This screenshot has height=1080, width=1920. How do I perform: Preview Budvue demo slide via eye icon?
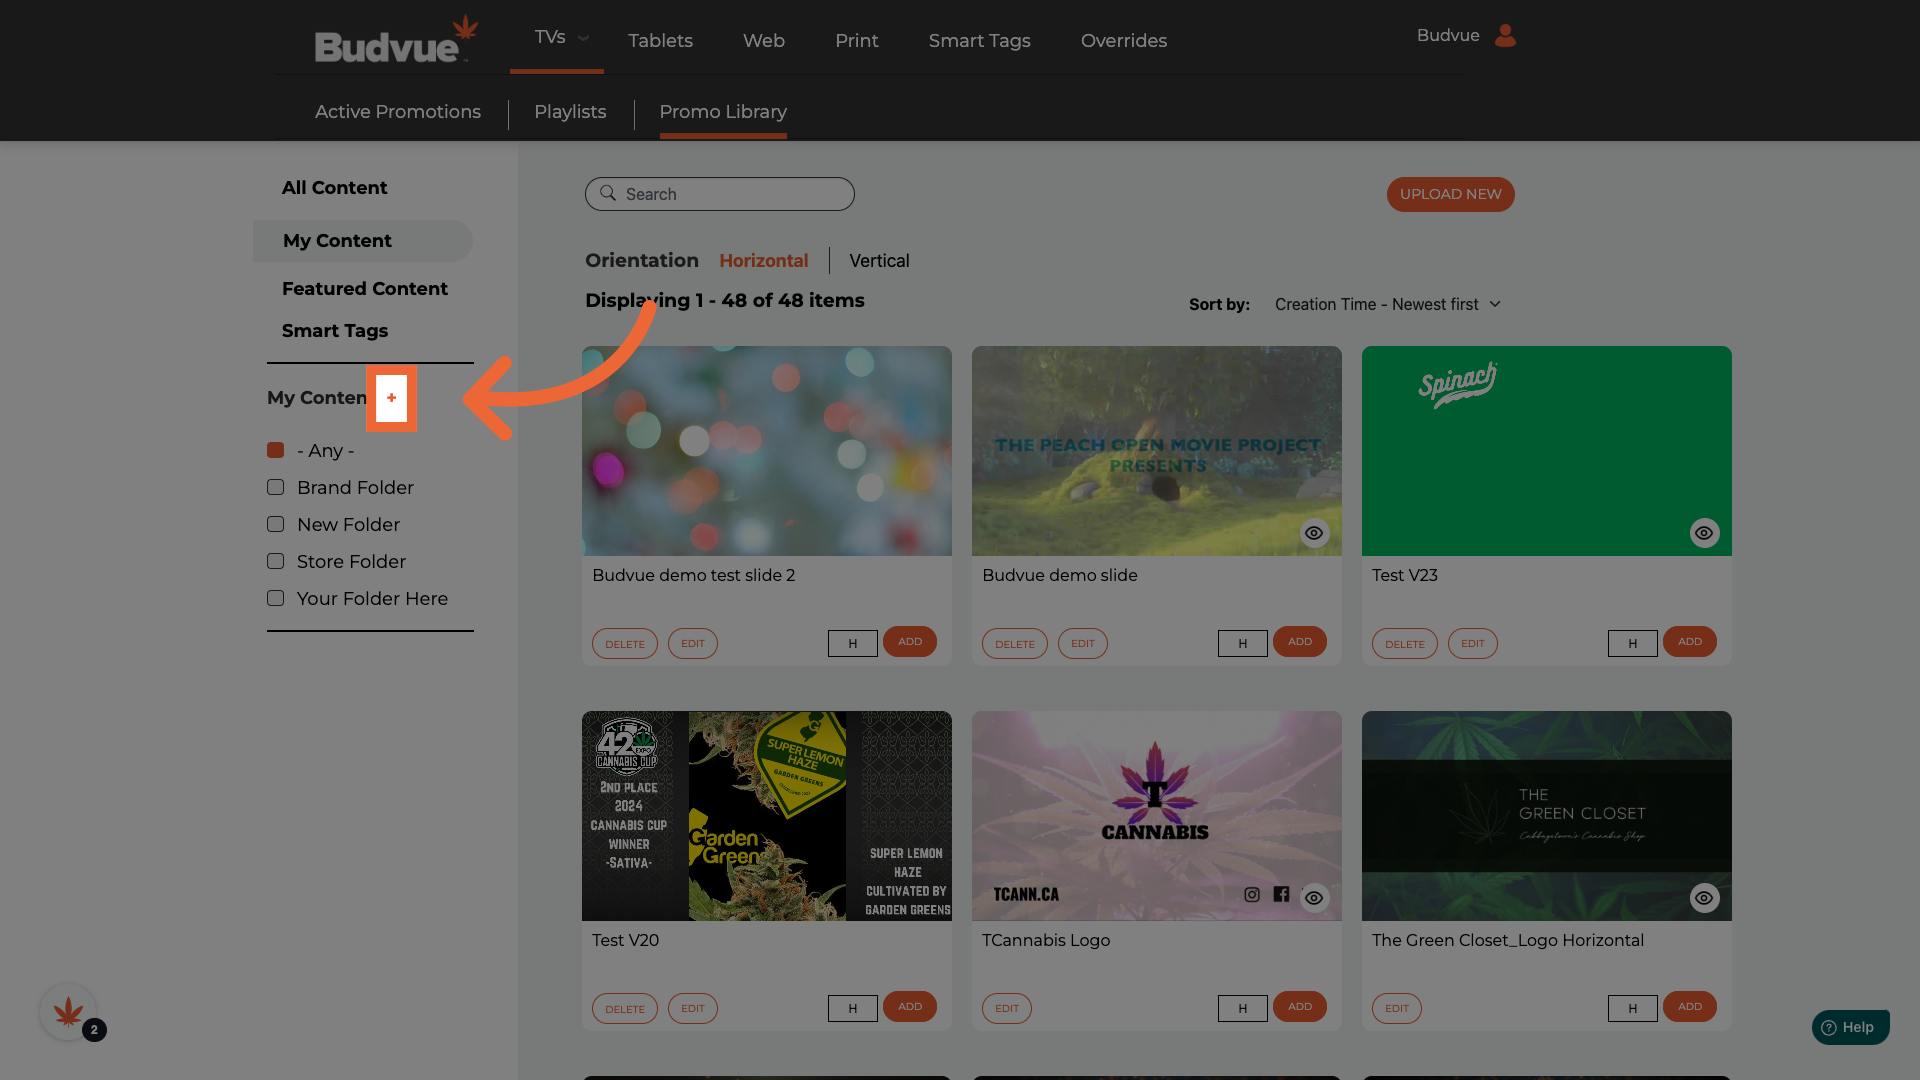[1314, 533]
